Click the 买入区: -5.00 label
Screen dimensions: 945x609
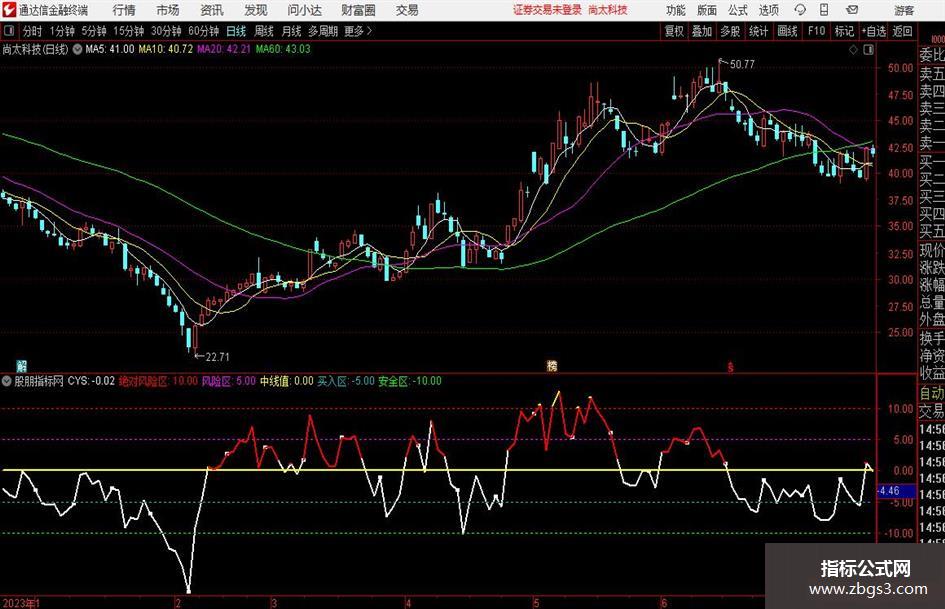coord(346,381)
